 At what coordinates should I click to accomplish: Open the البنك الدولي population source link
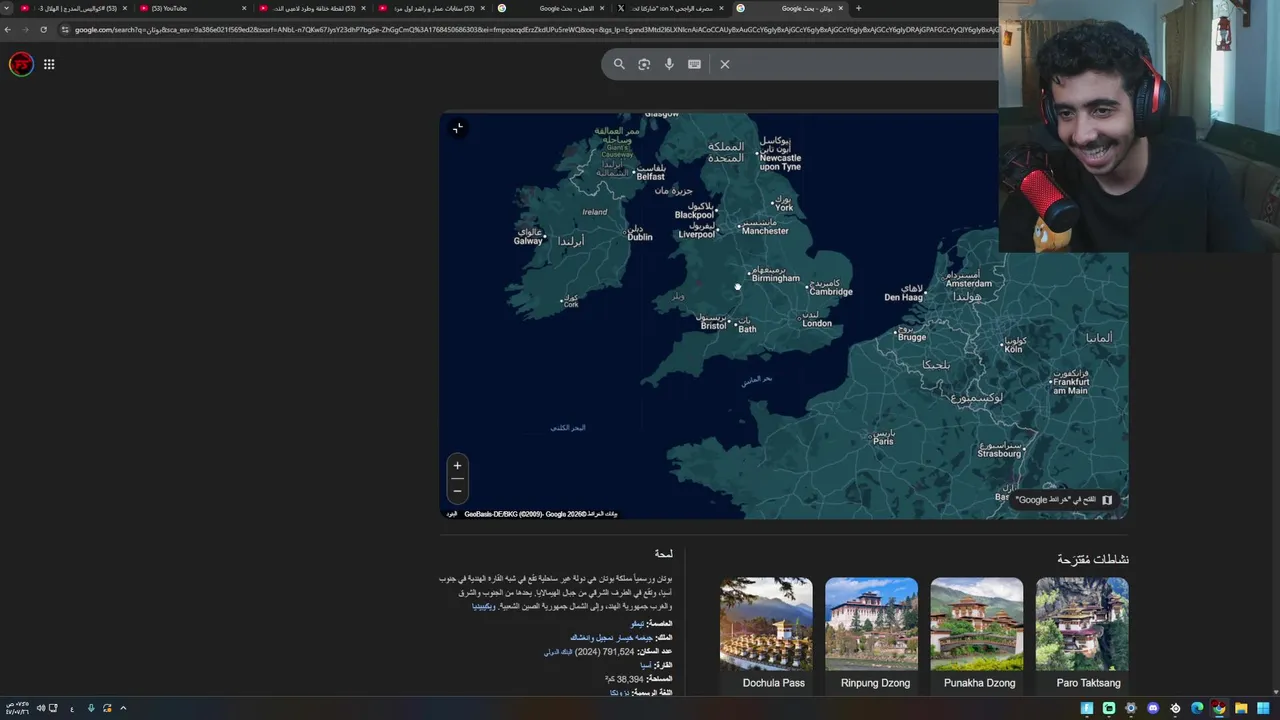[x=558, y=651]
